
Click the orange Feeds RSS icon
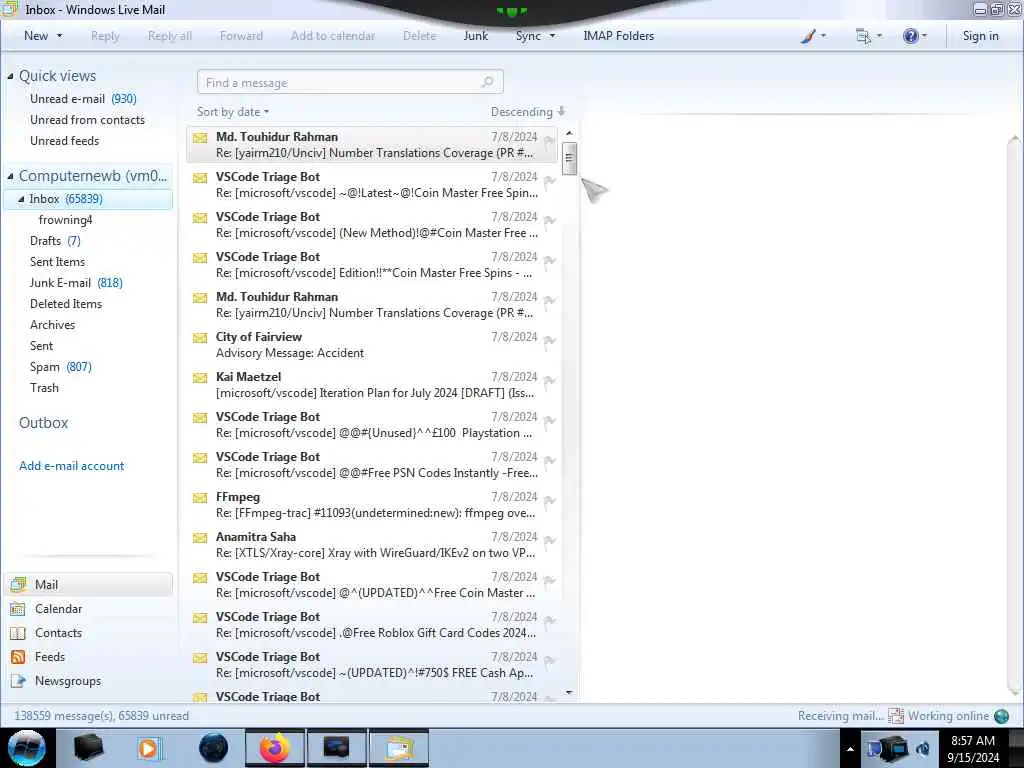pyautogui.click(x=18, y=657)
